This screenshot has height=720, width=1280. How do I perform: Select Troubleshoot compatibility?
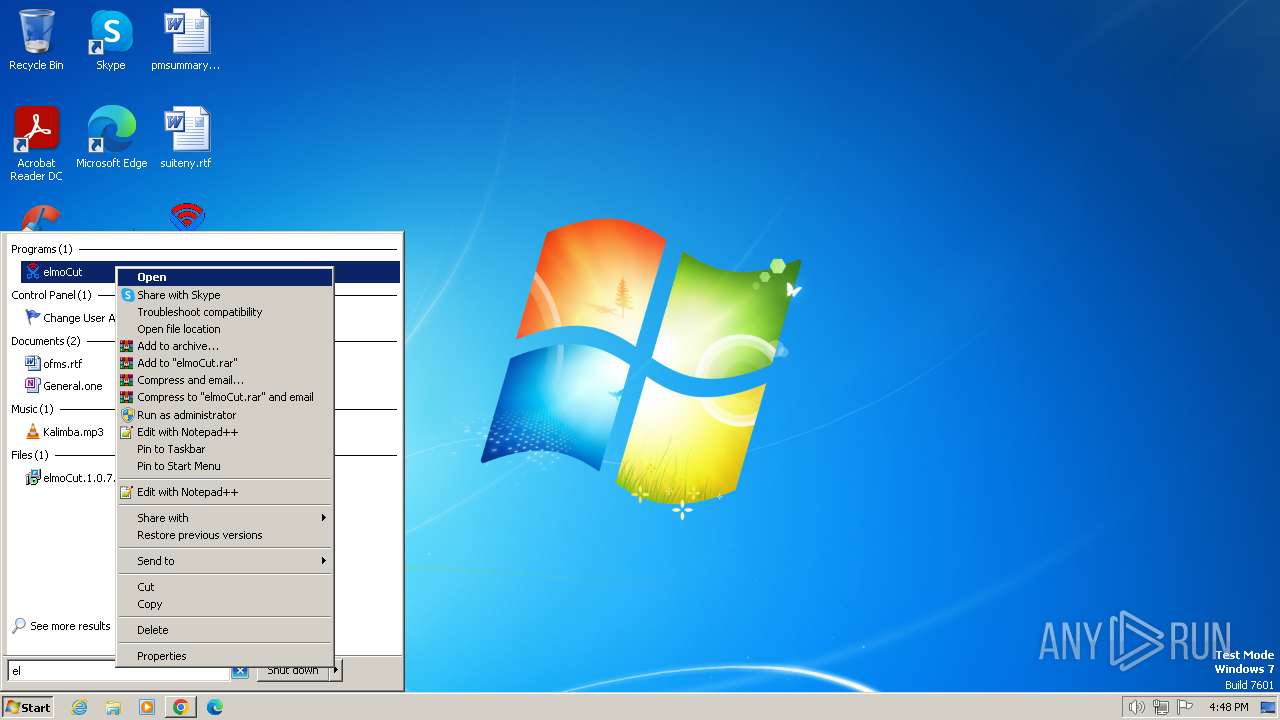click(225, 312)
